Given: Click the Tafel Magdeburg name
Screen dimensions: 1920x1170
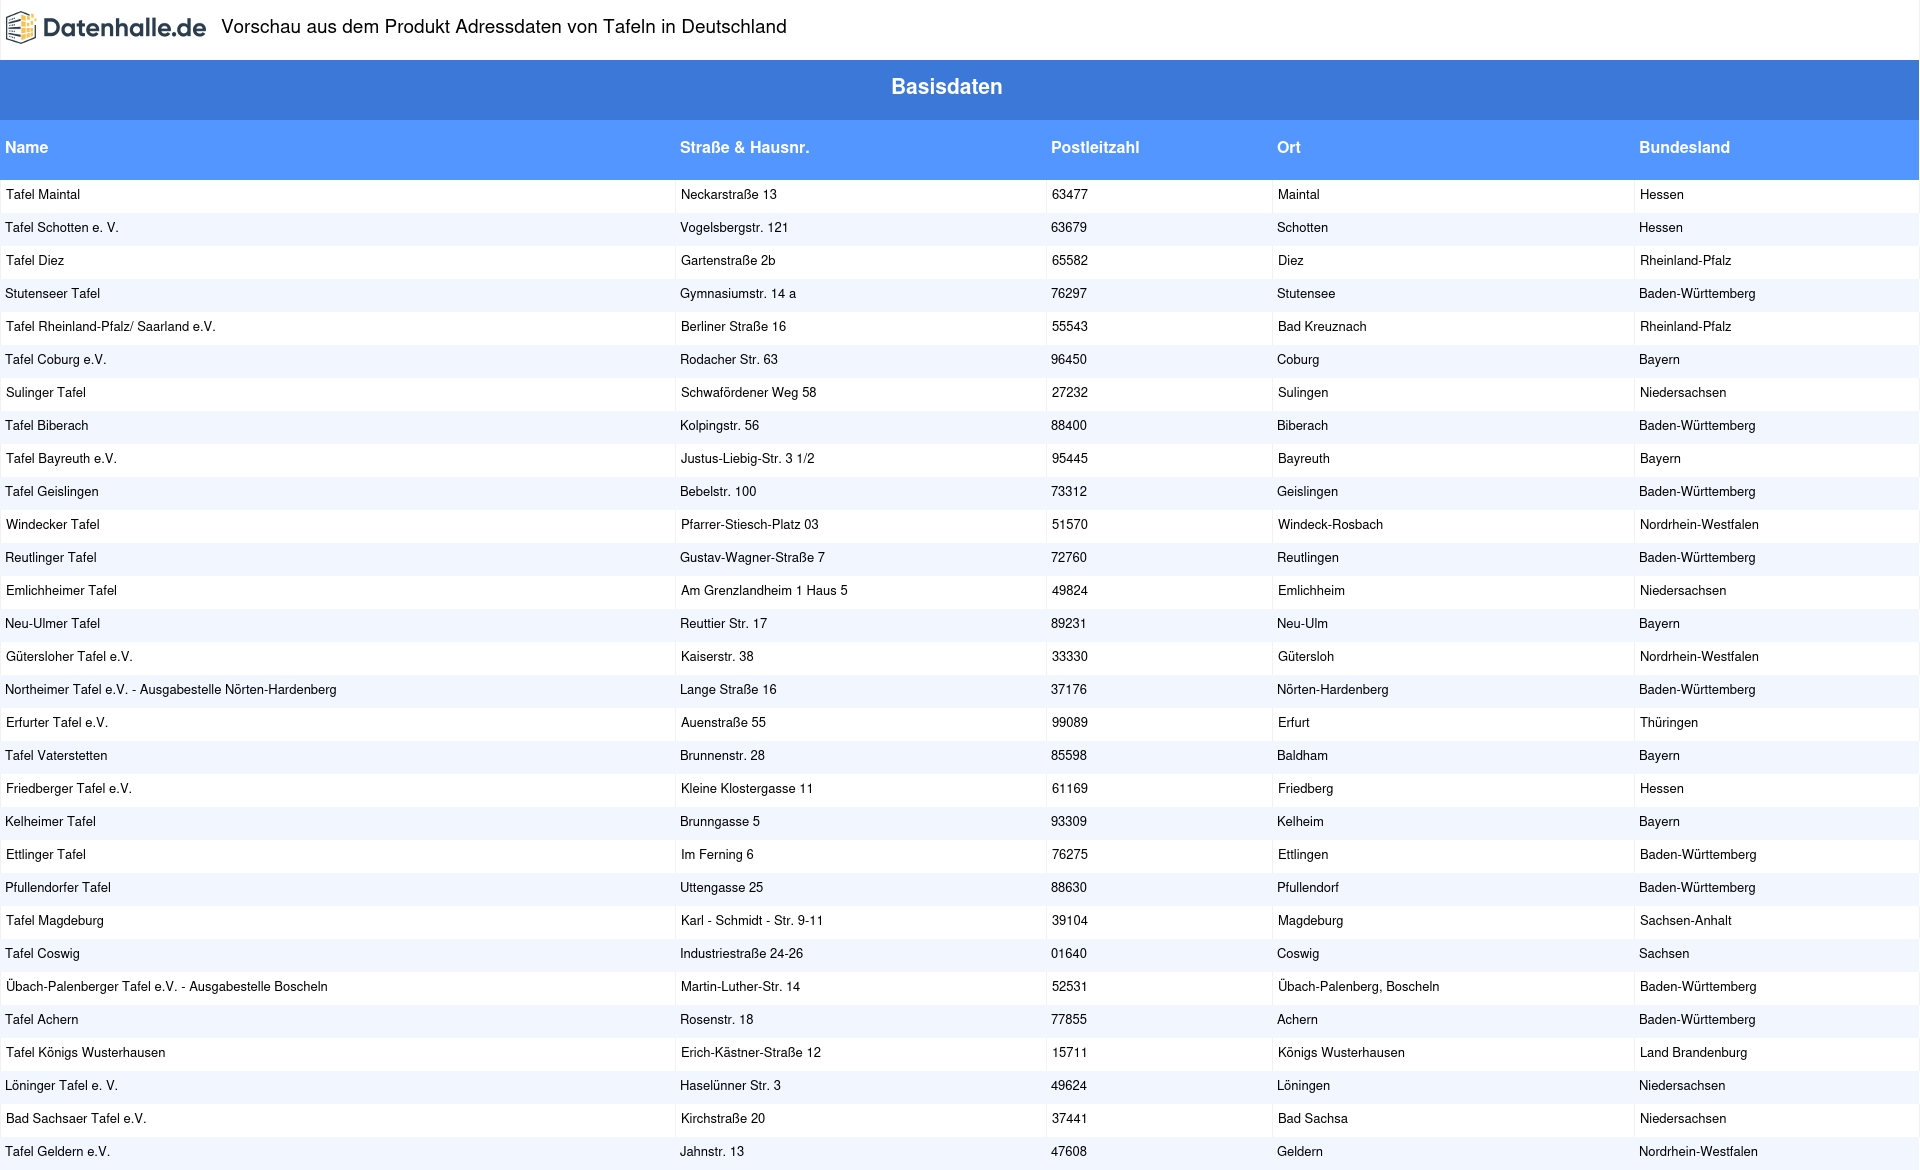Looking at the screenshot, I should pos(55,921).
